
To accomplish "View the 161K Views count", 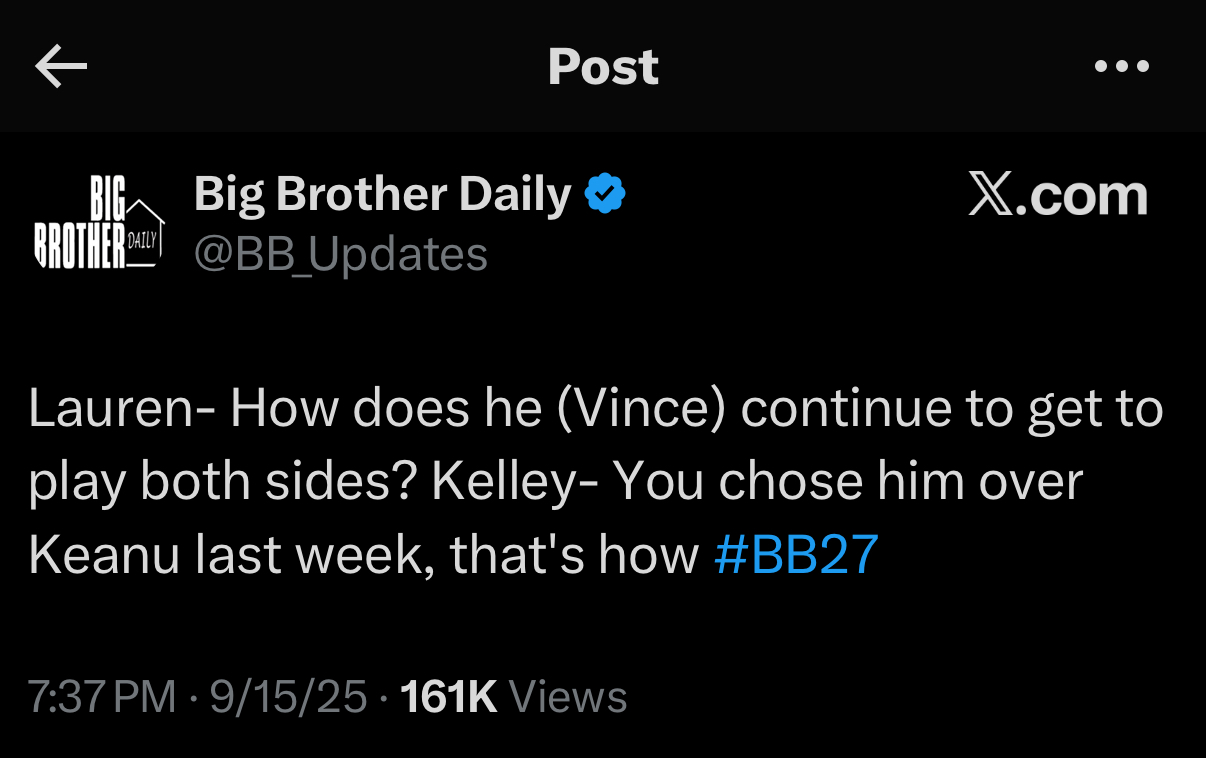I will click(513, 697).
